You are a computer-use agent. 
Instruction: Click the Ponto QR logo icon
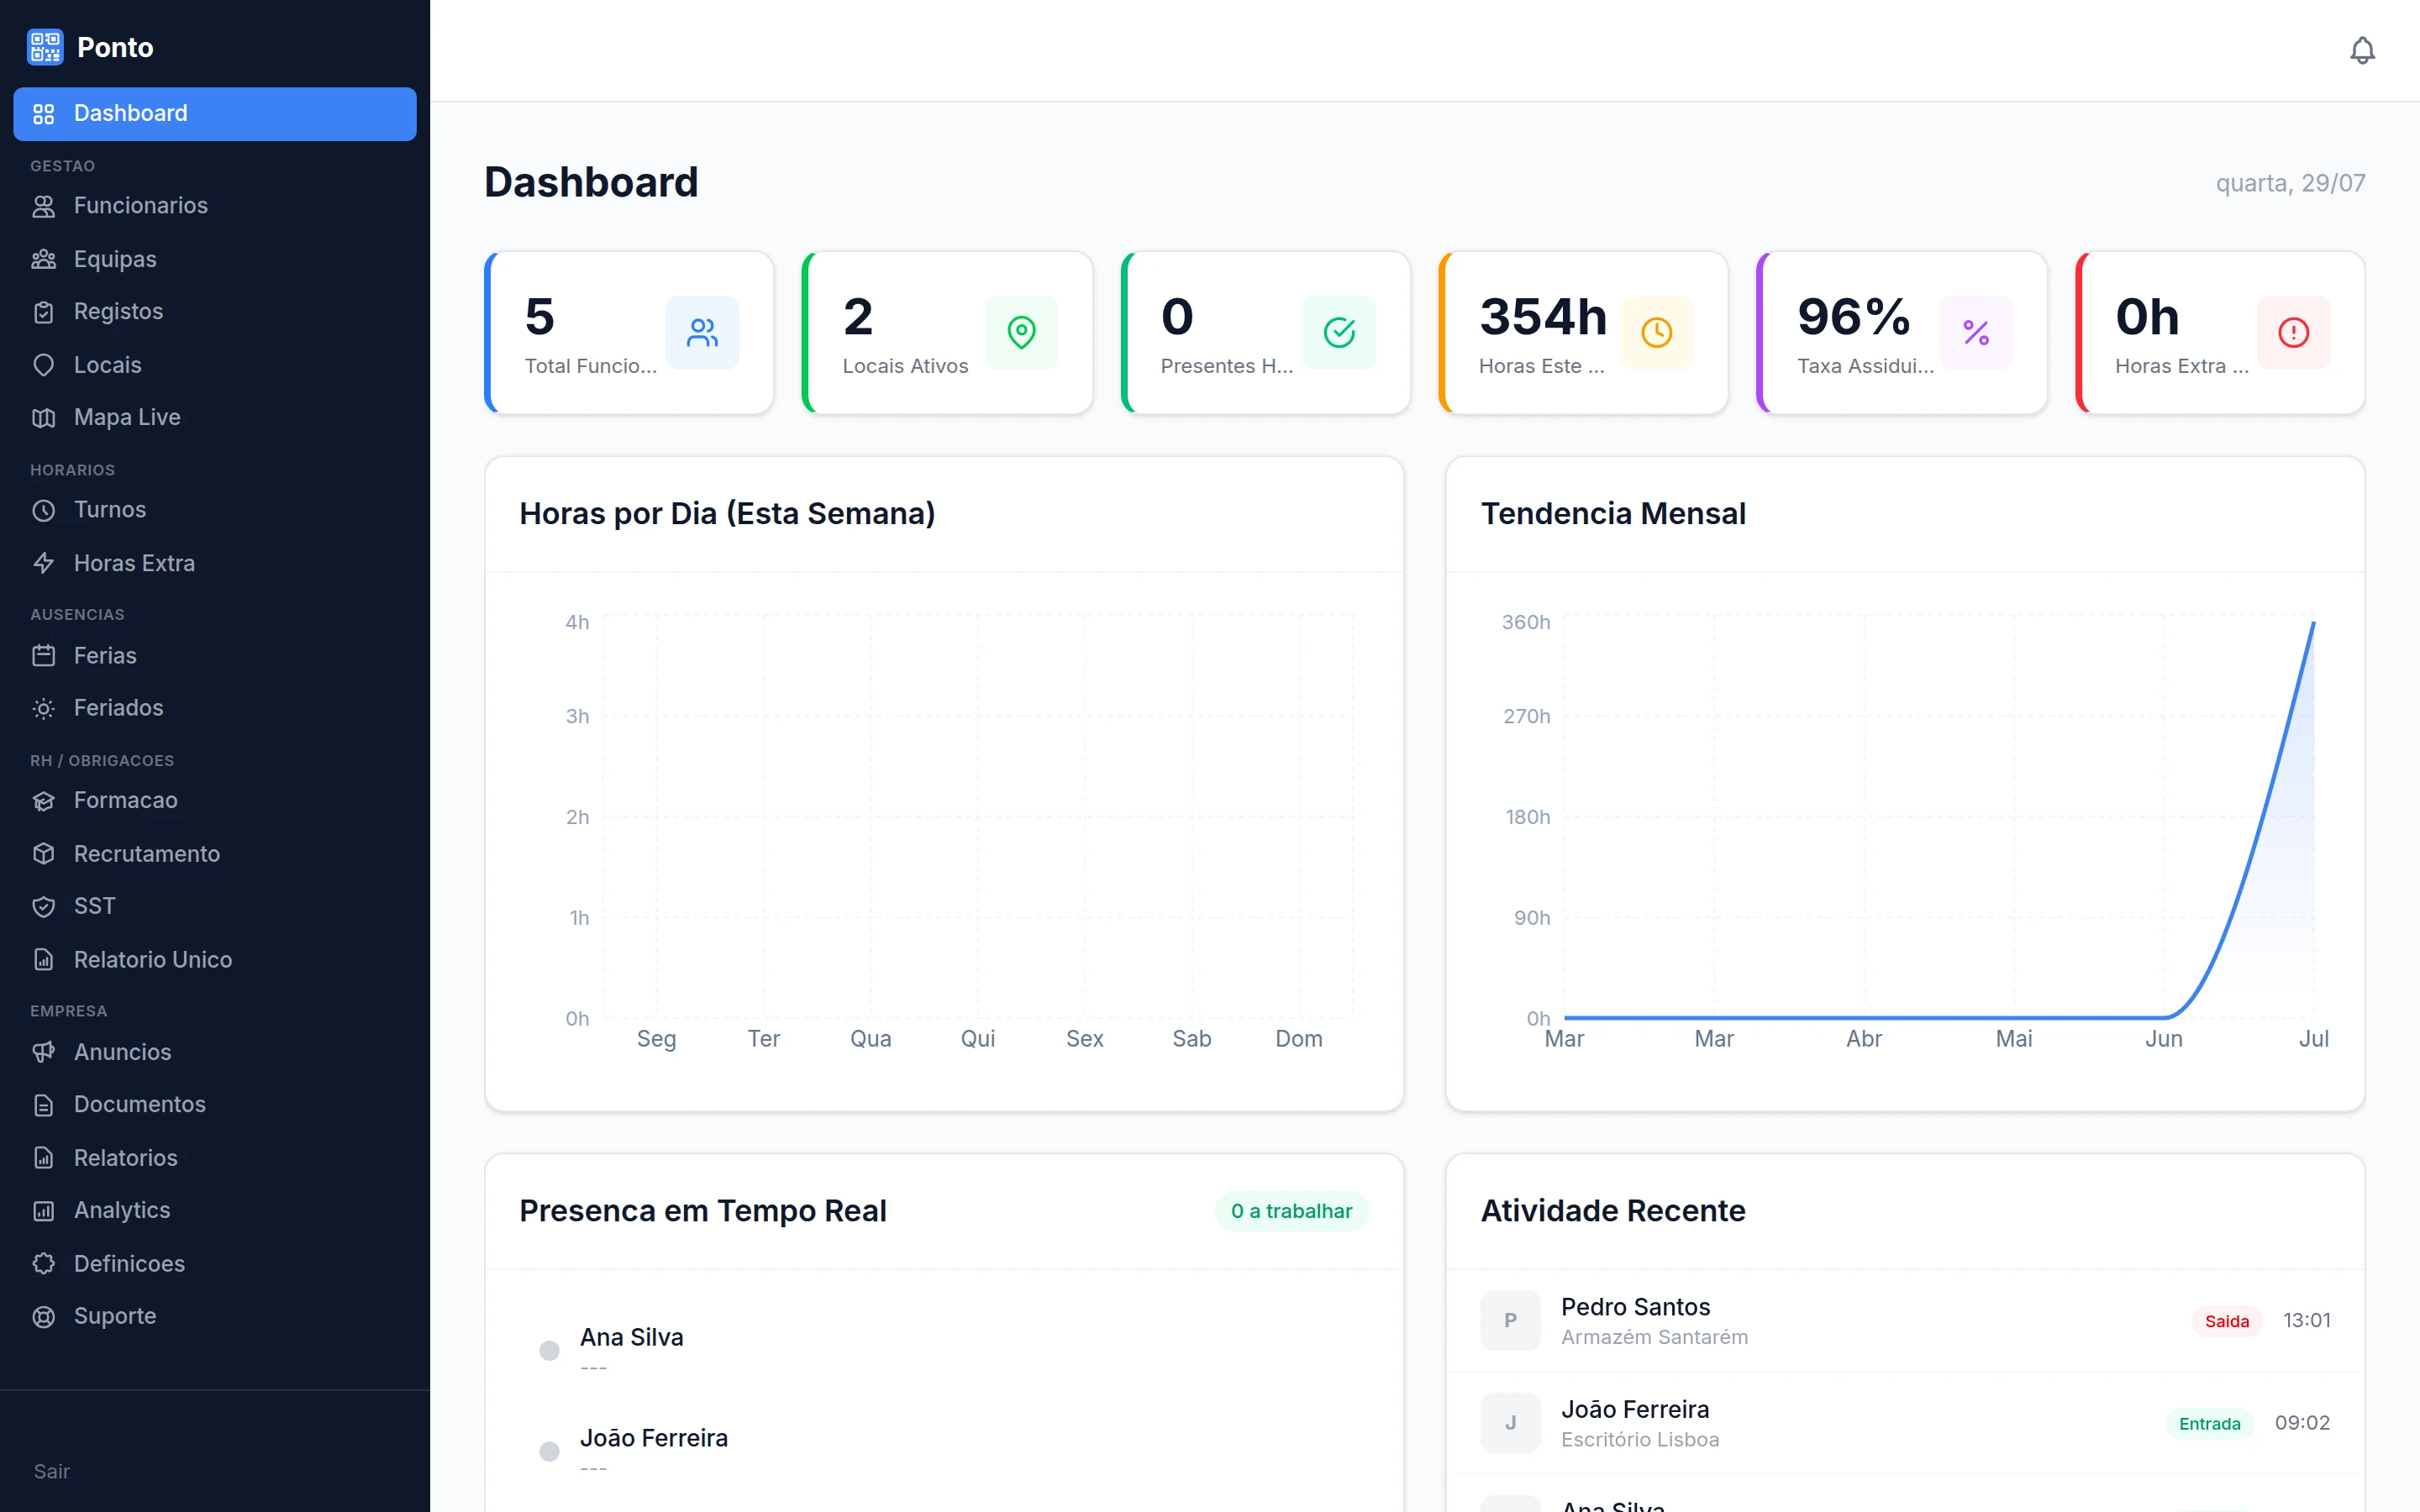click(45, 47)
